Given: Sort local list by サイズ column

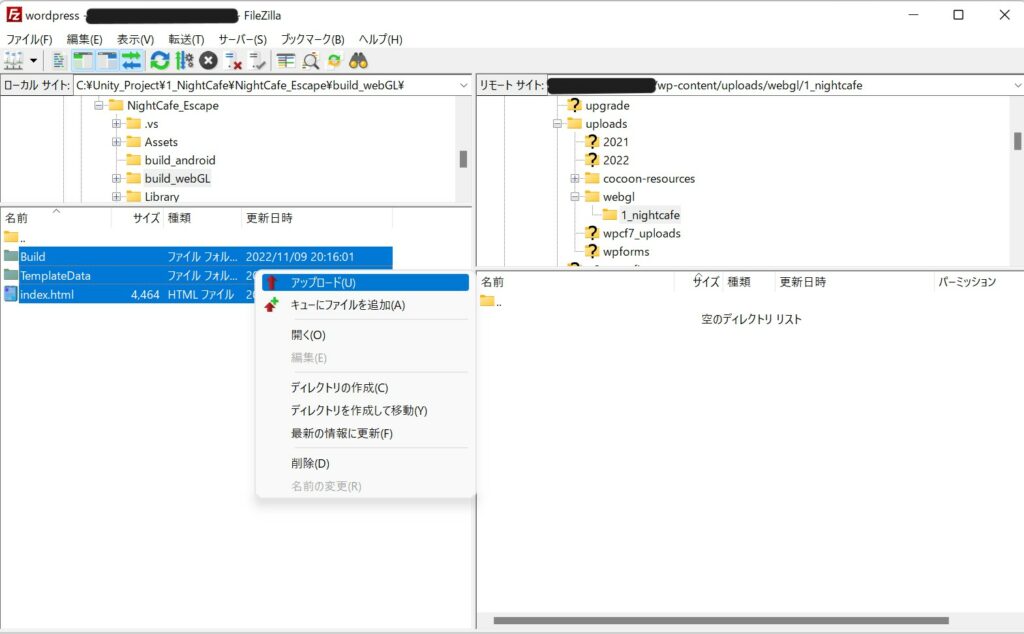Looking at the screenshot, I should click(x=137, y=217).
